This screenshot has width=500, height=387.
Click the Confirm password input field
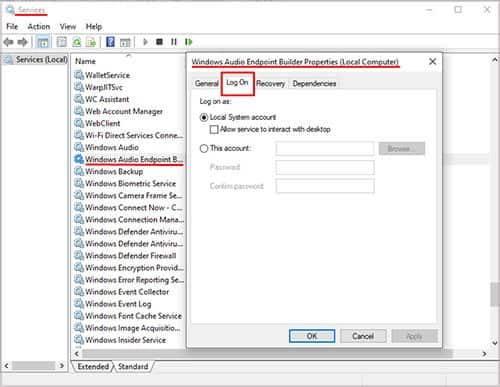point(325,186)
